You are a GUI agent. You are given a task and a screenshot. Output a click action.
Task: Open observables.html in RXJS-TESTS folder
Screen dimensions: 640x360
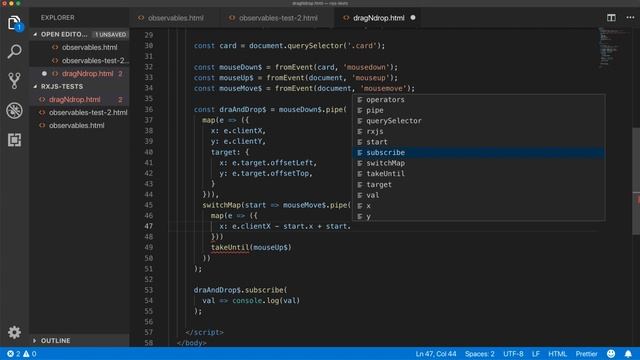(x=80, y=125)
